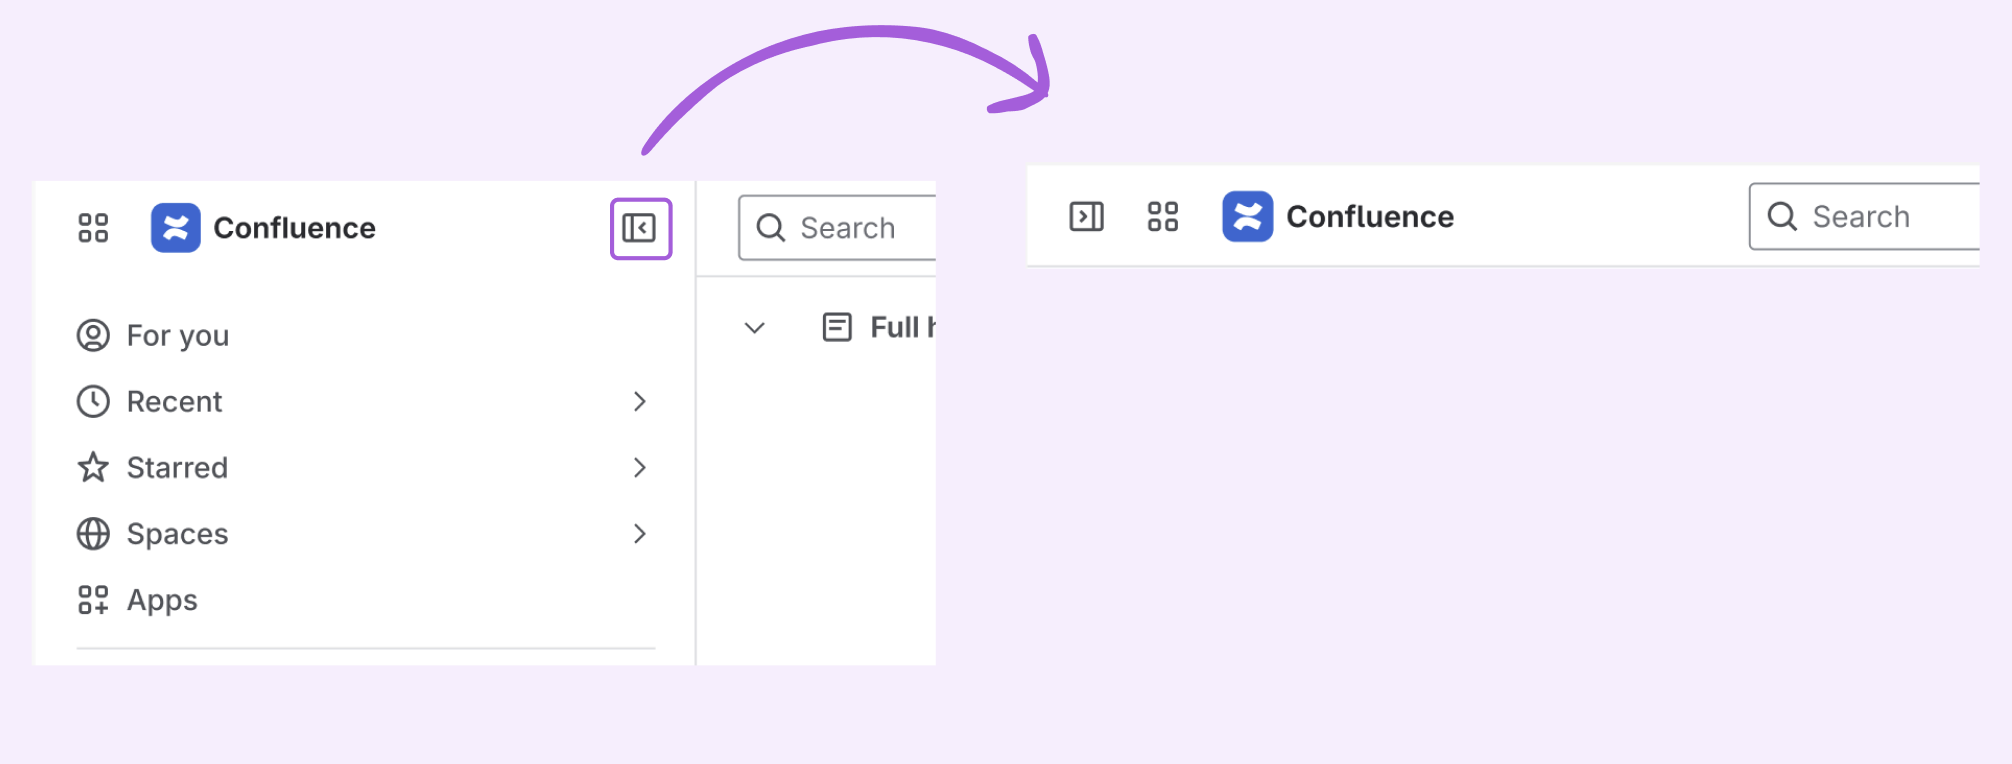This screenshot has height=764, width=2012.
Task: Collapse the Confluence sidebar
Action: tap(640, 228)
